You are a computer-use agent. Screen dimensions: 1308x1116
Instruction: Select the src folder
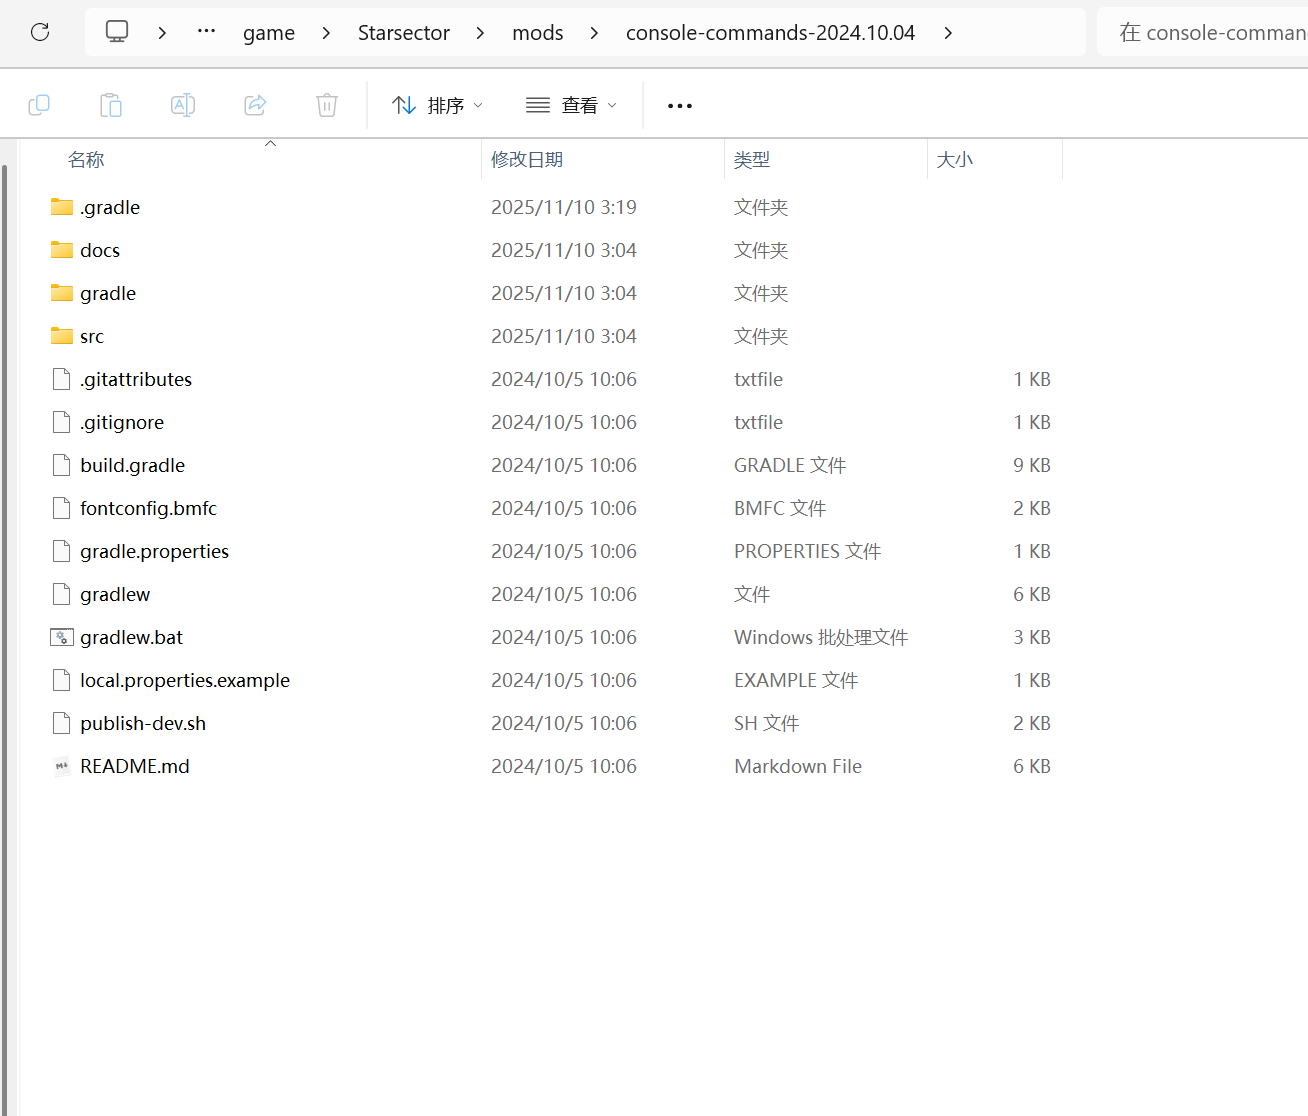click(92, 337)
